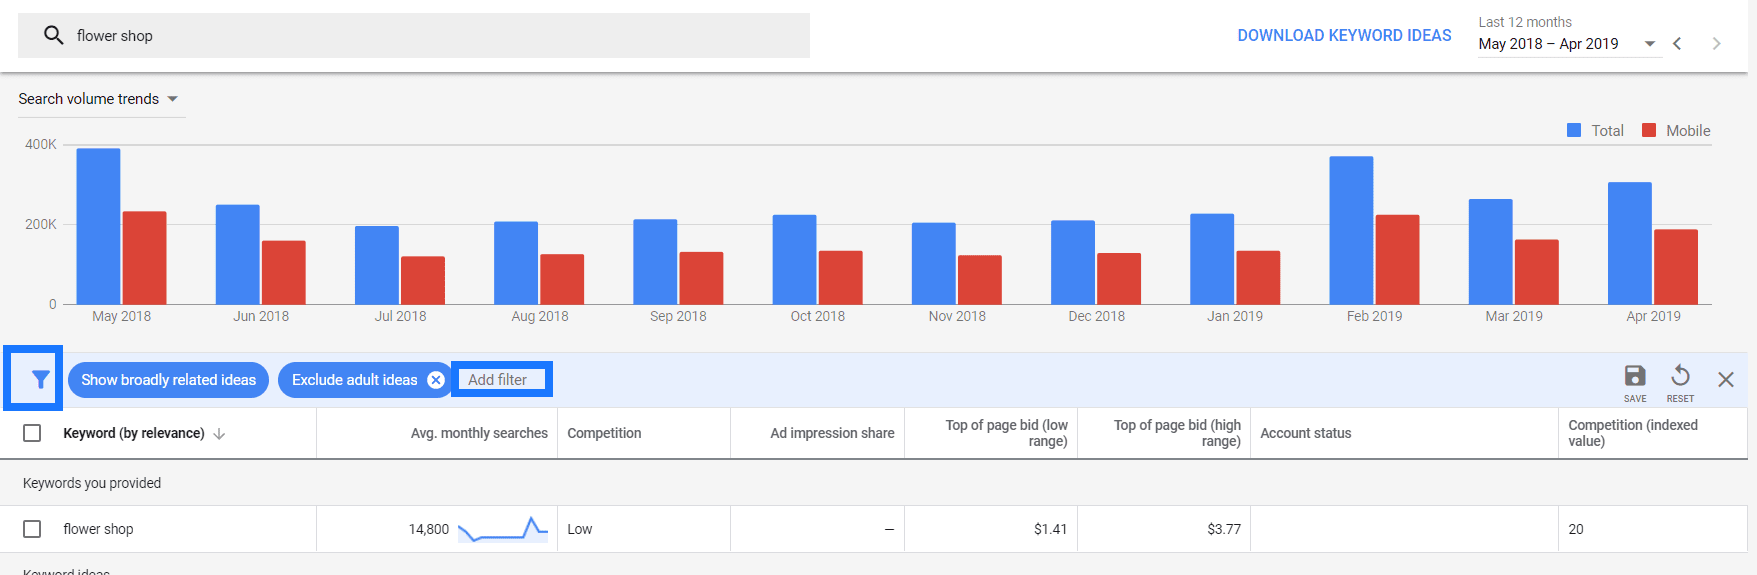This screenshot has height=575, width=1757.
Task: Expand the date range dropdown
Action: (x=1650, y=44)
